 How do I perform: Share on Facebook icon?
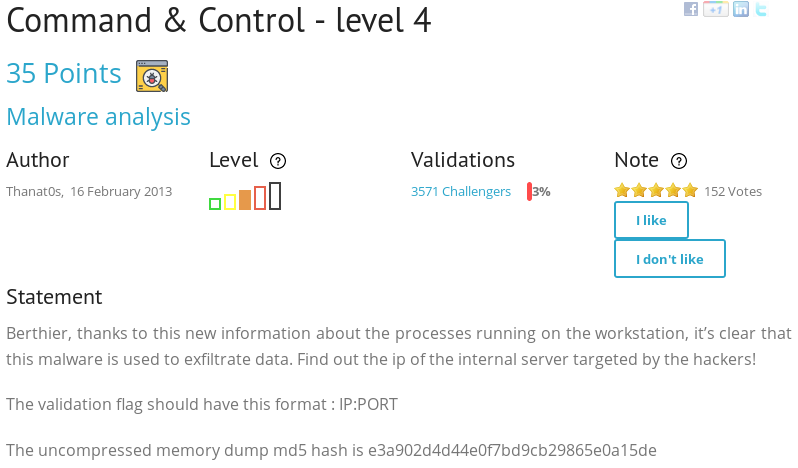[691, 9]
